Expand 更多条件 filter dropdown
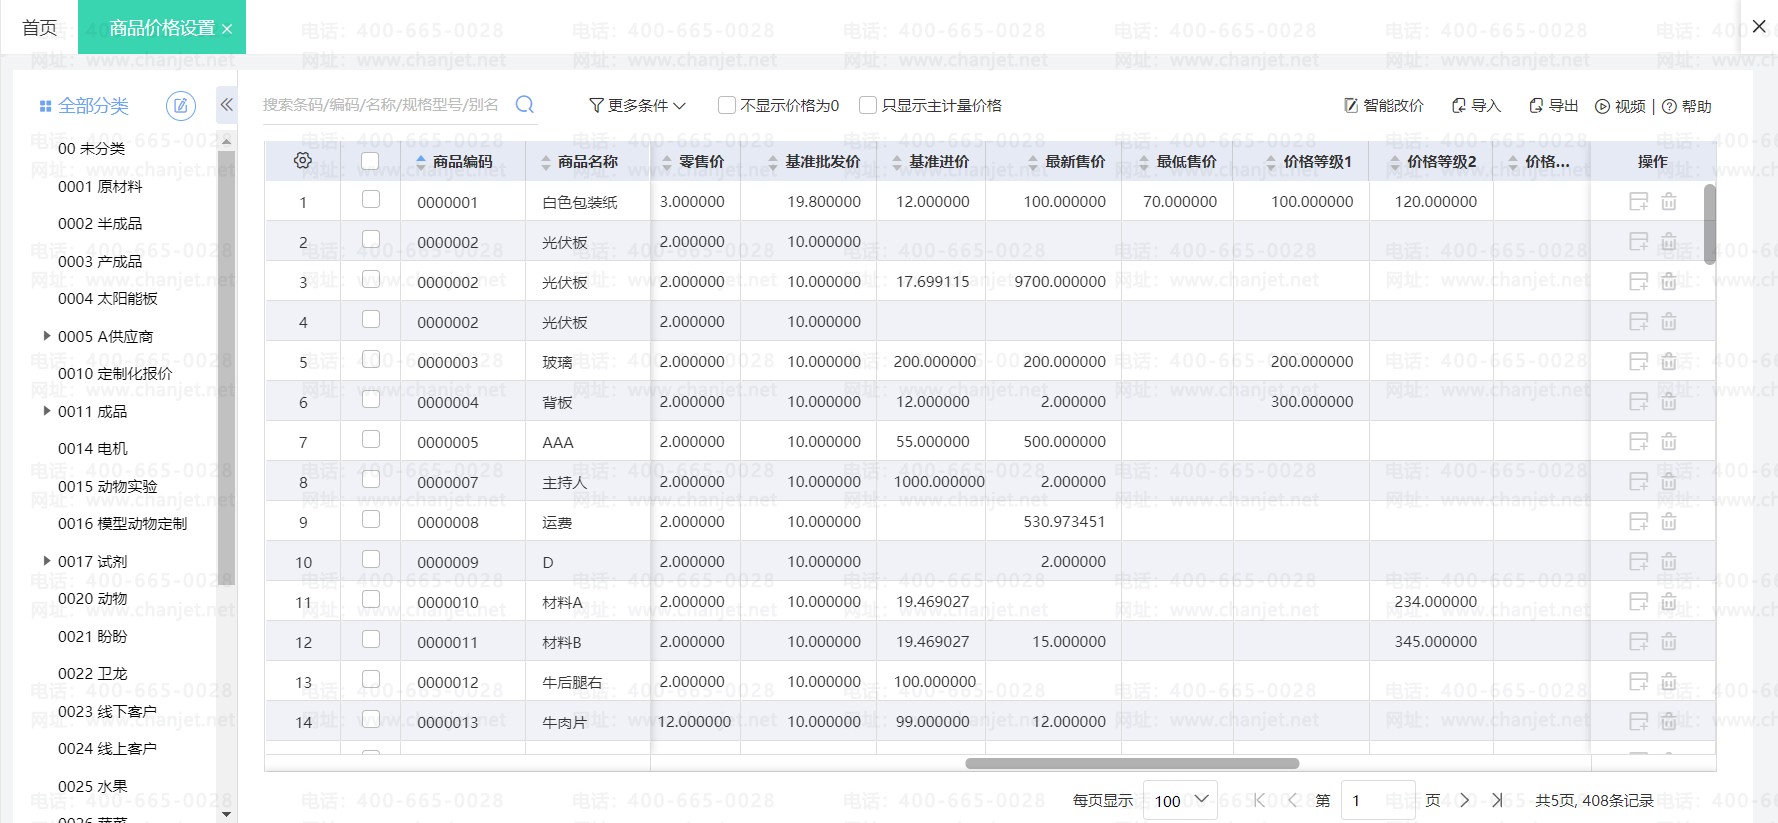 (638, 105)
